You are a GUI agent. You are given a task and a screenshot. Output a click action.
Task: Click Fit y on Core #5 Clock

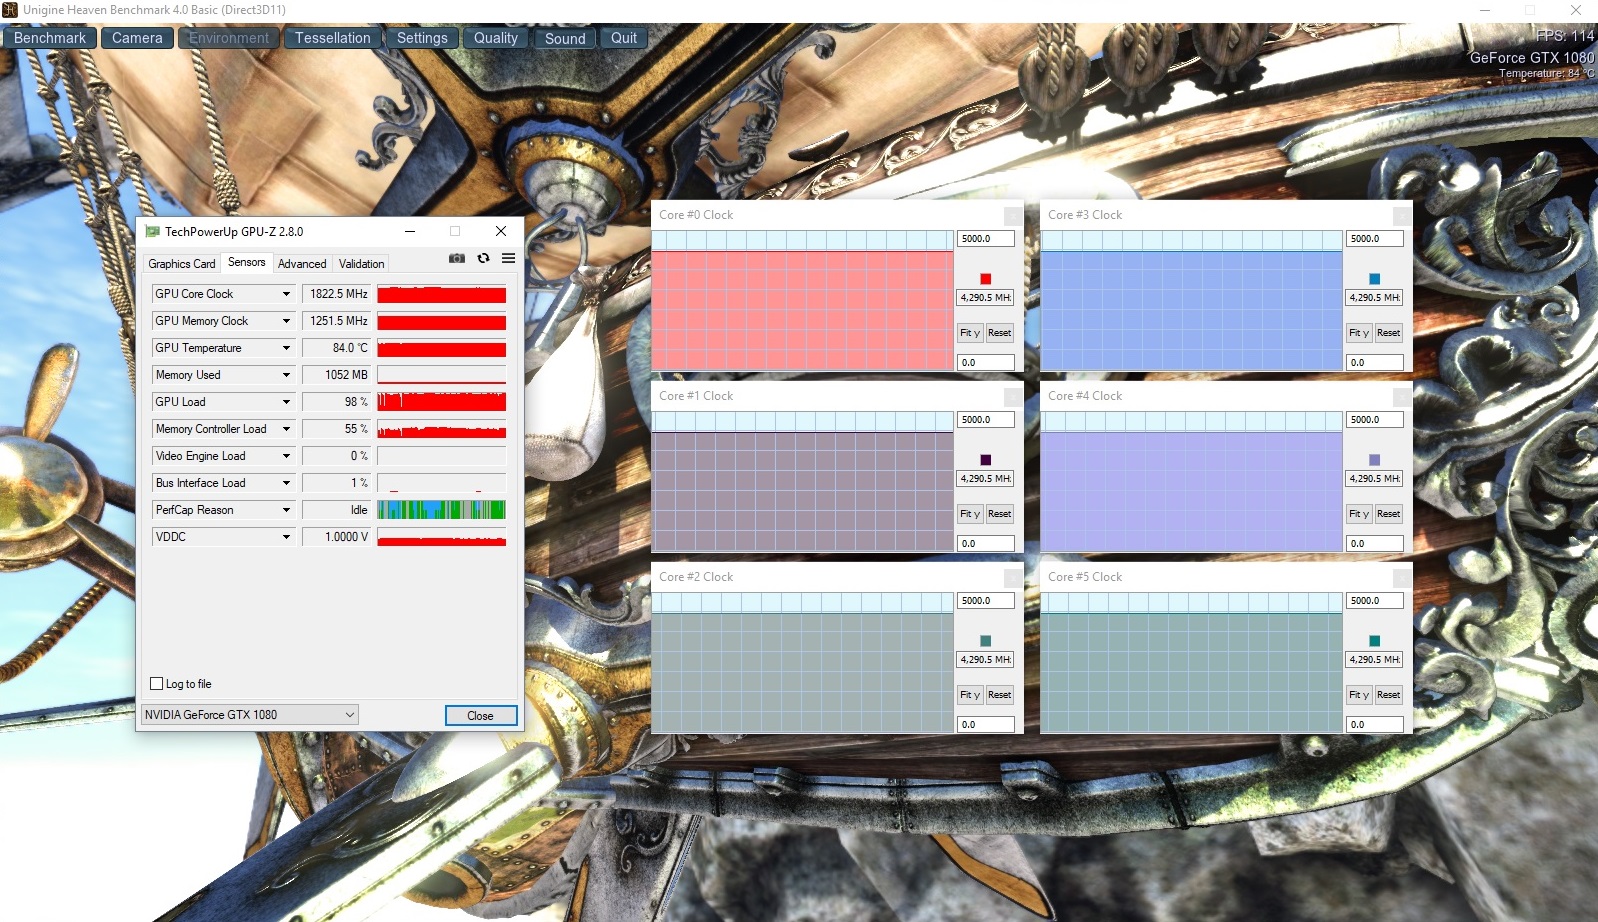(x=1359, y=695)
